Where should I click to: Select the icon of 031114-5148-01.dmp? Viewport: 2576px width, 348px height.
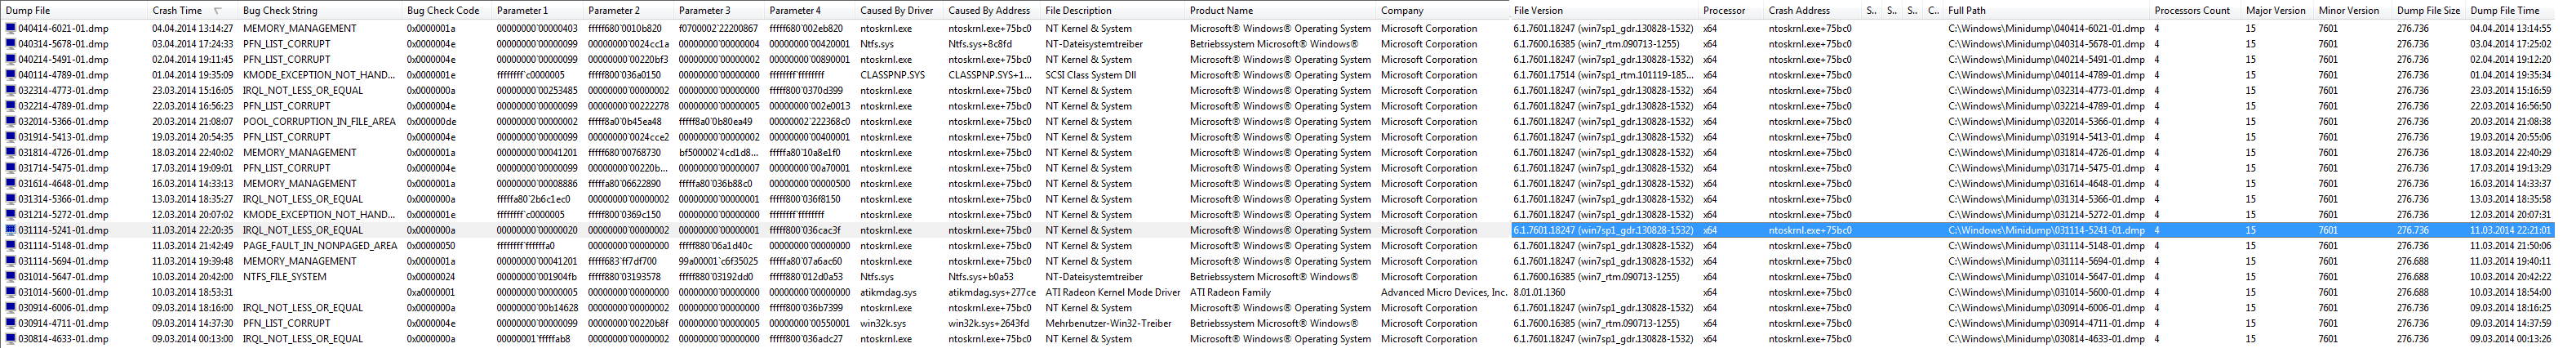pyautogui.click(x=11, y=246)
